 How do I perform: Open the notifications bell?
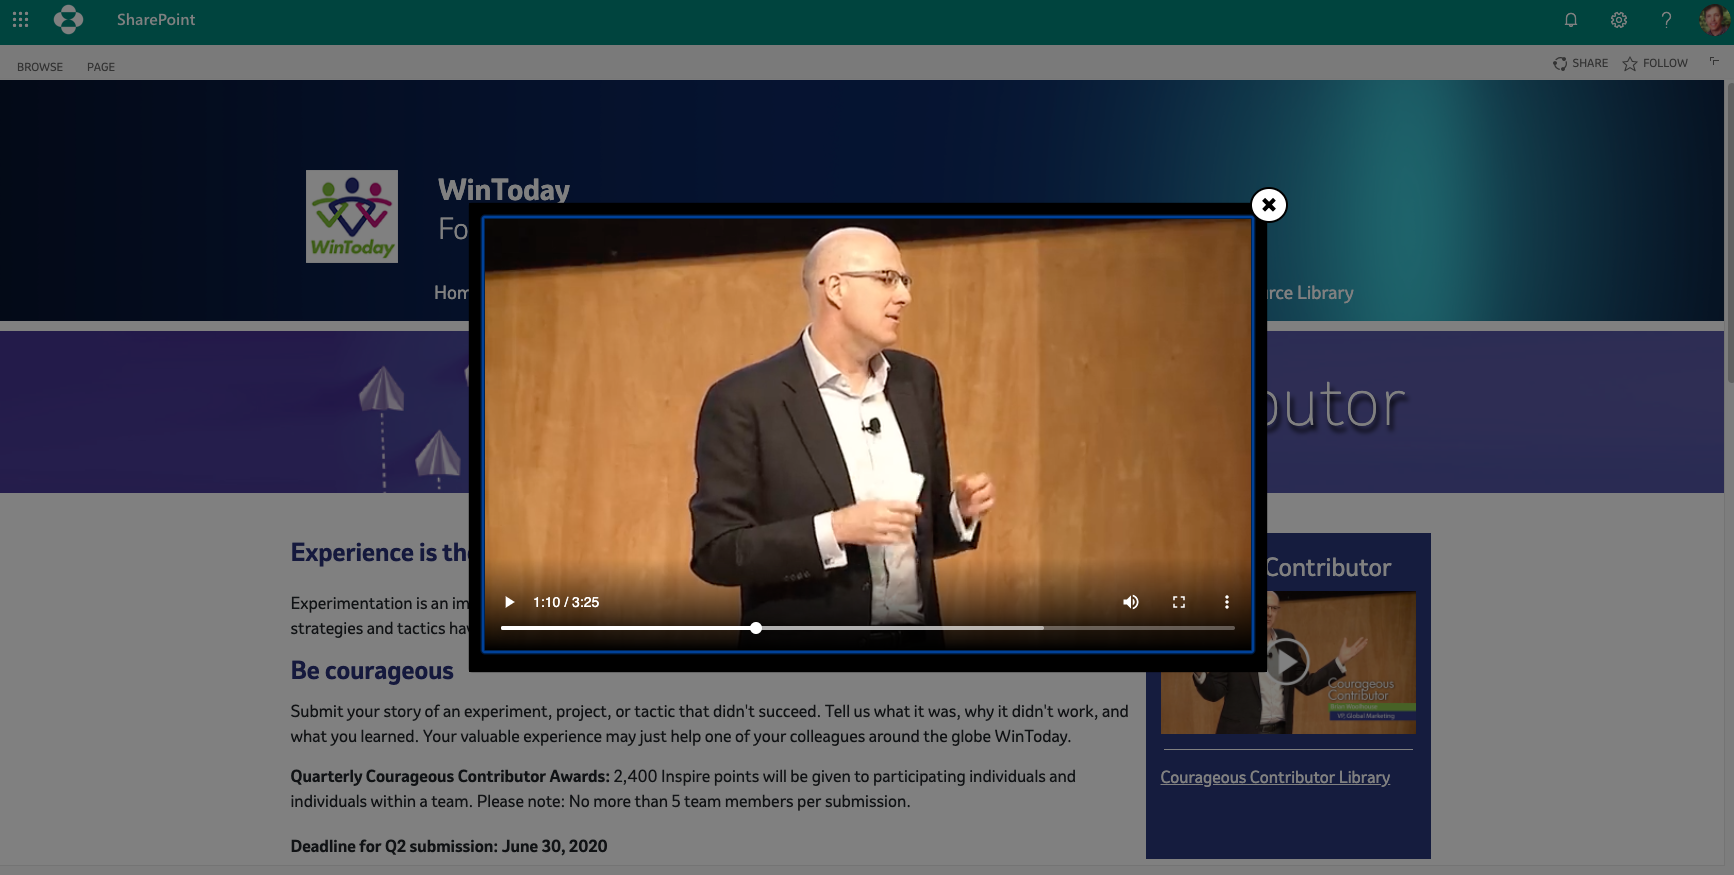coord(1571,20)
